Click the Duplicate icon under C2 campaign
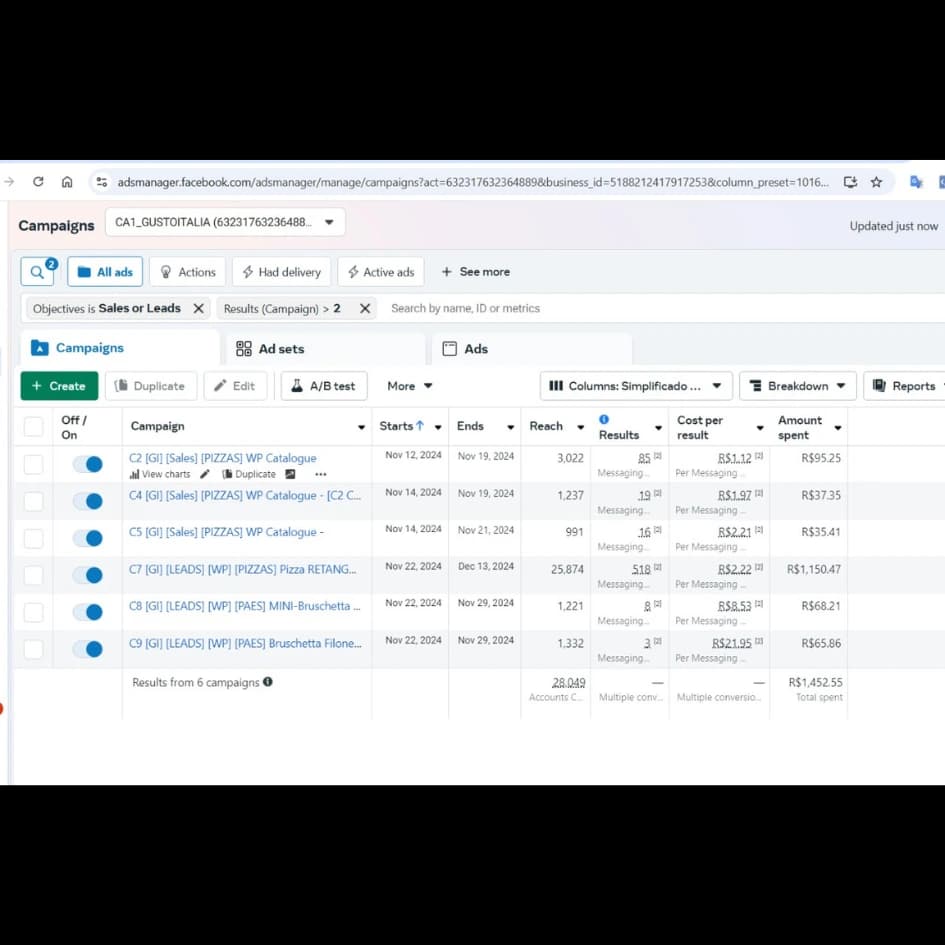 [x=249, y=474]
